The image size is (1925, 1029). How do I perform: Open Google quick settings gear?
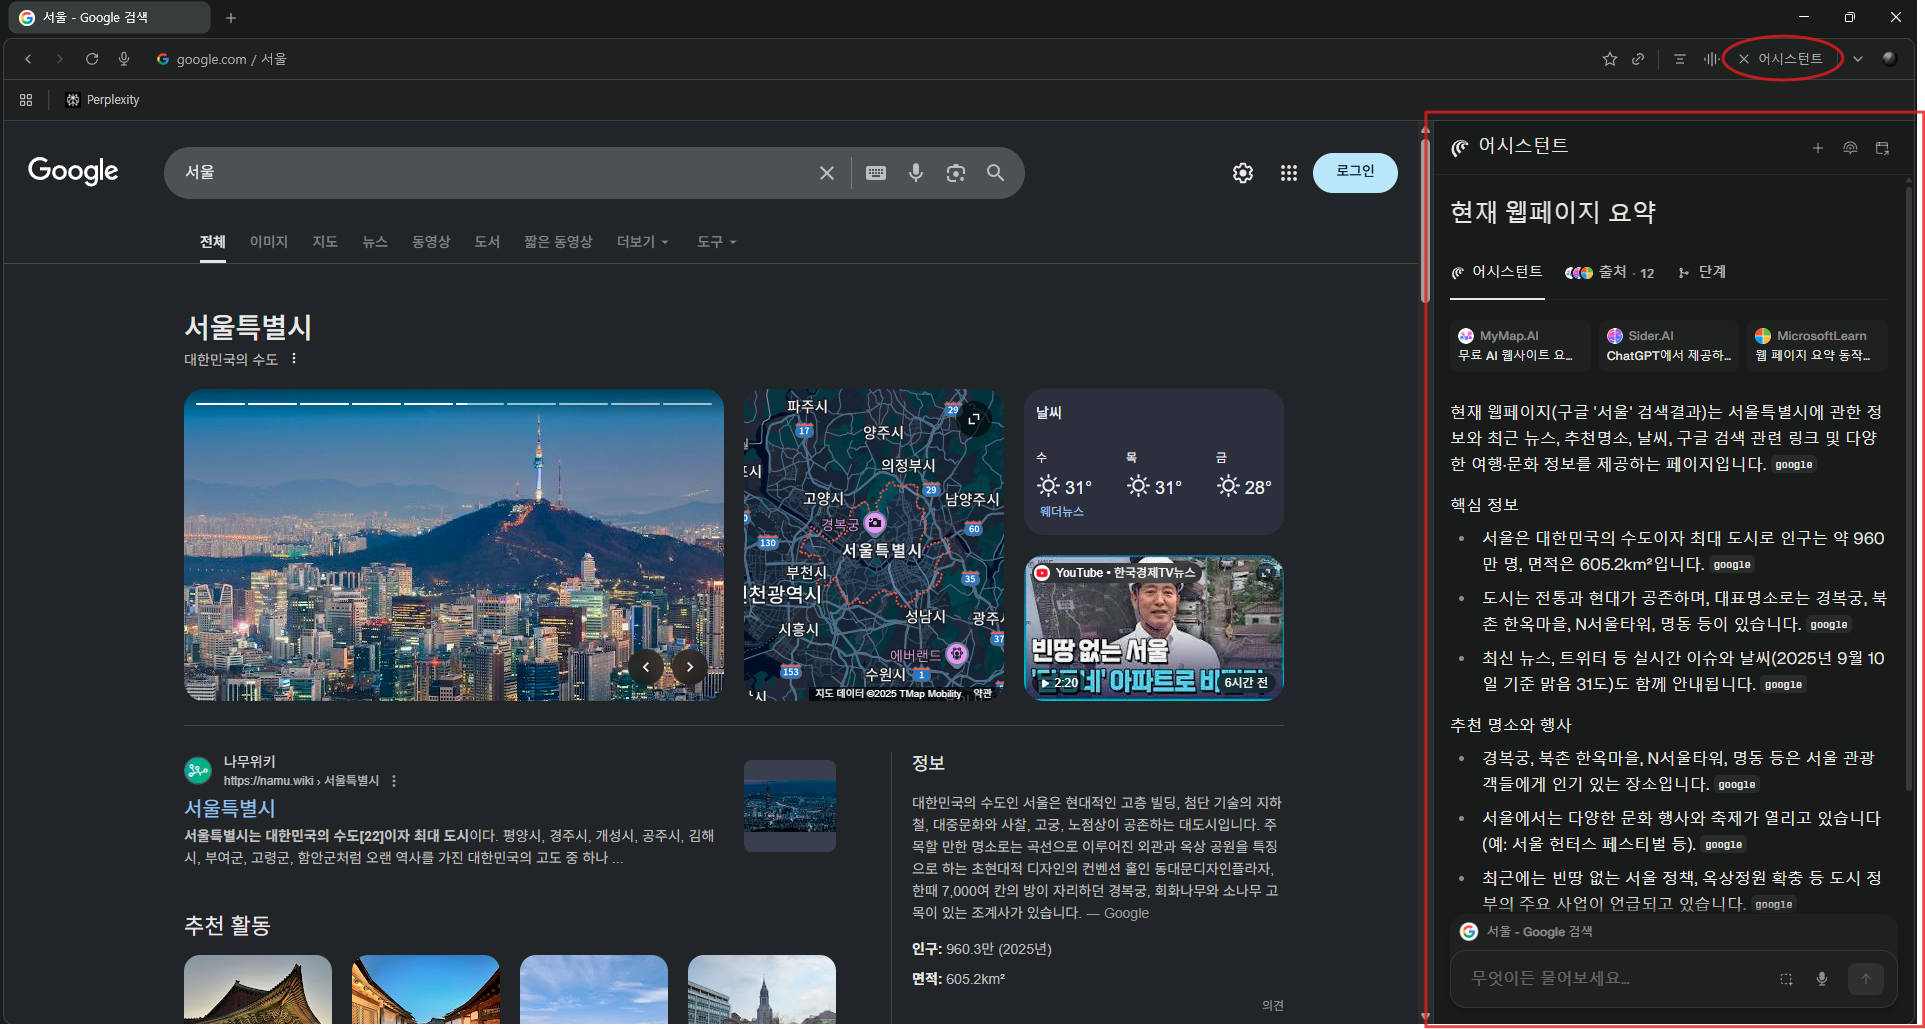click(x=1243, y=173)
